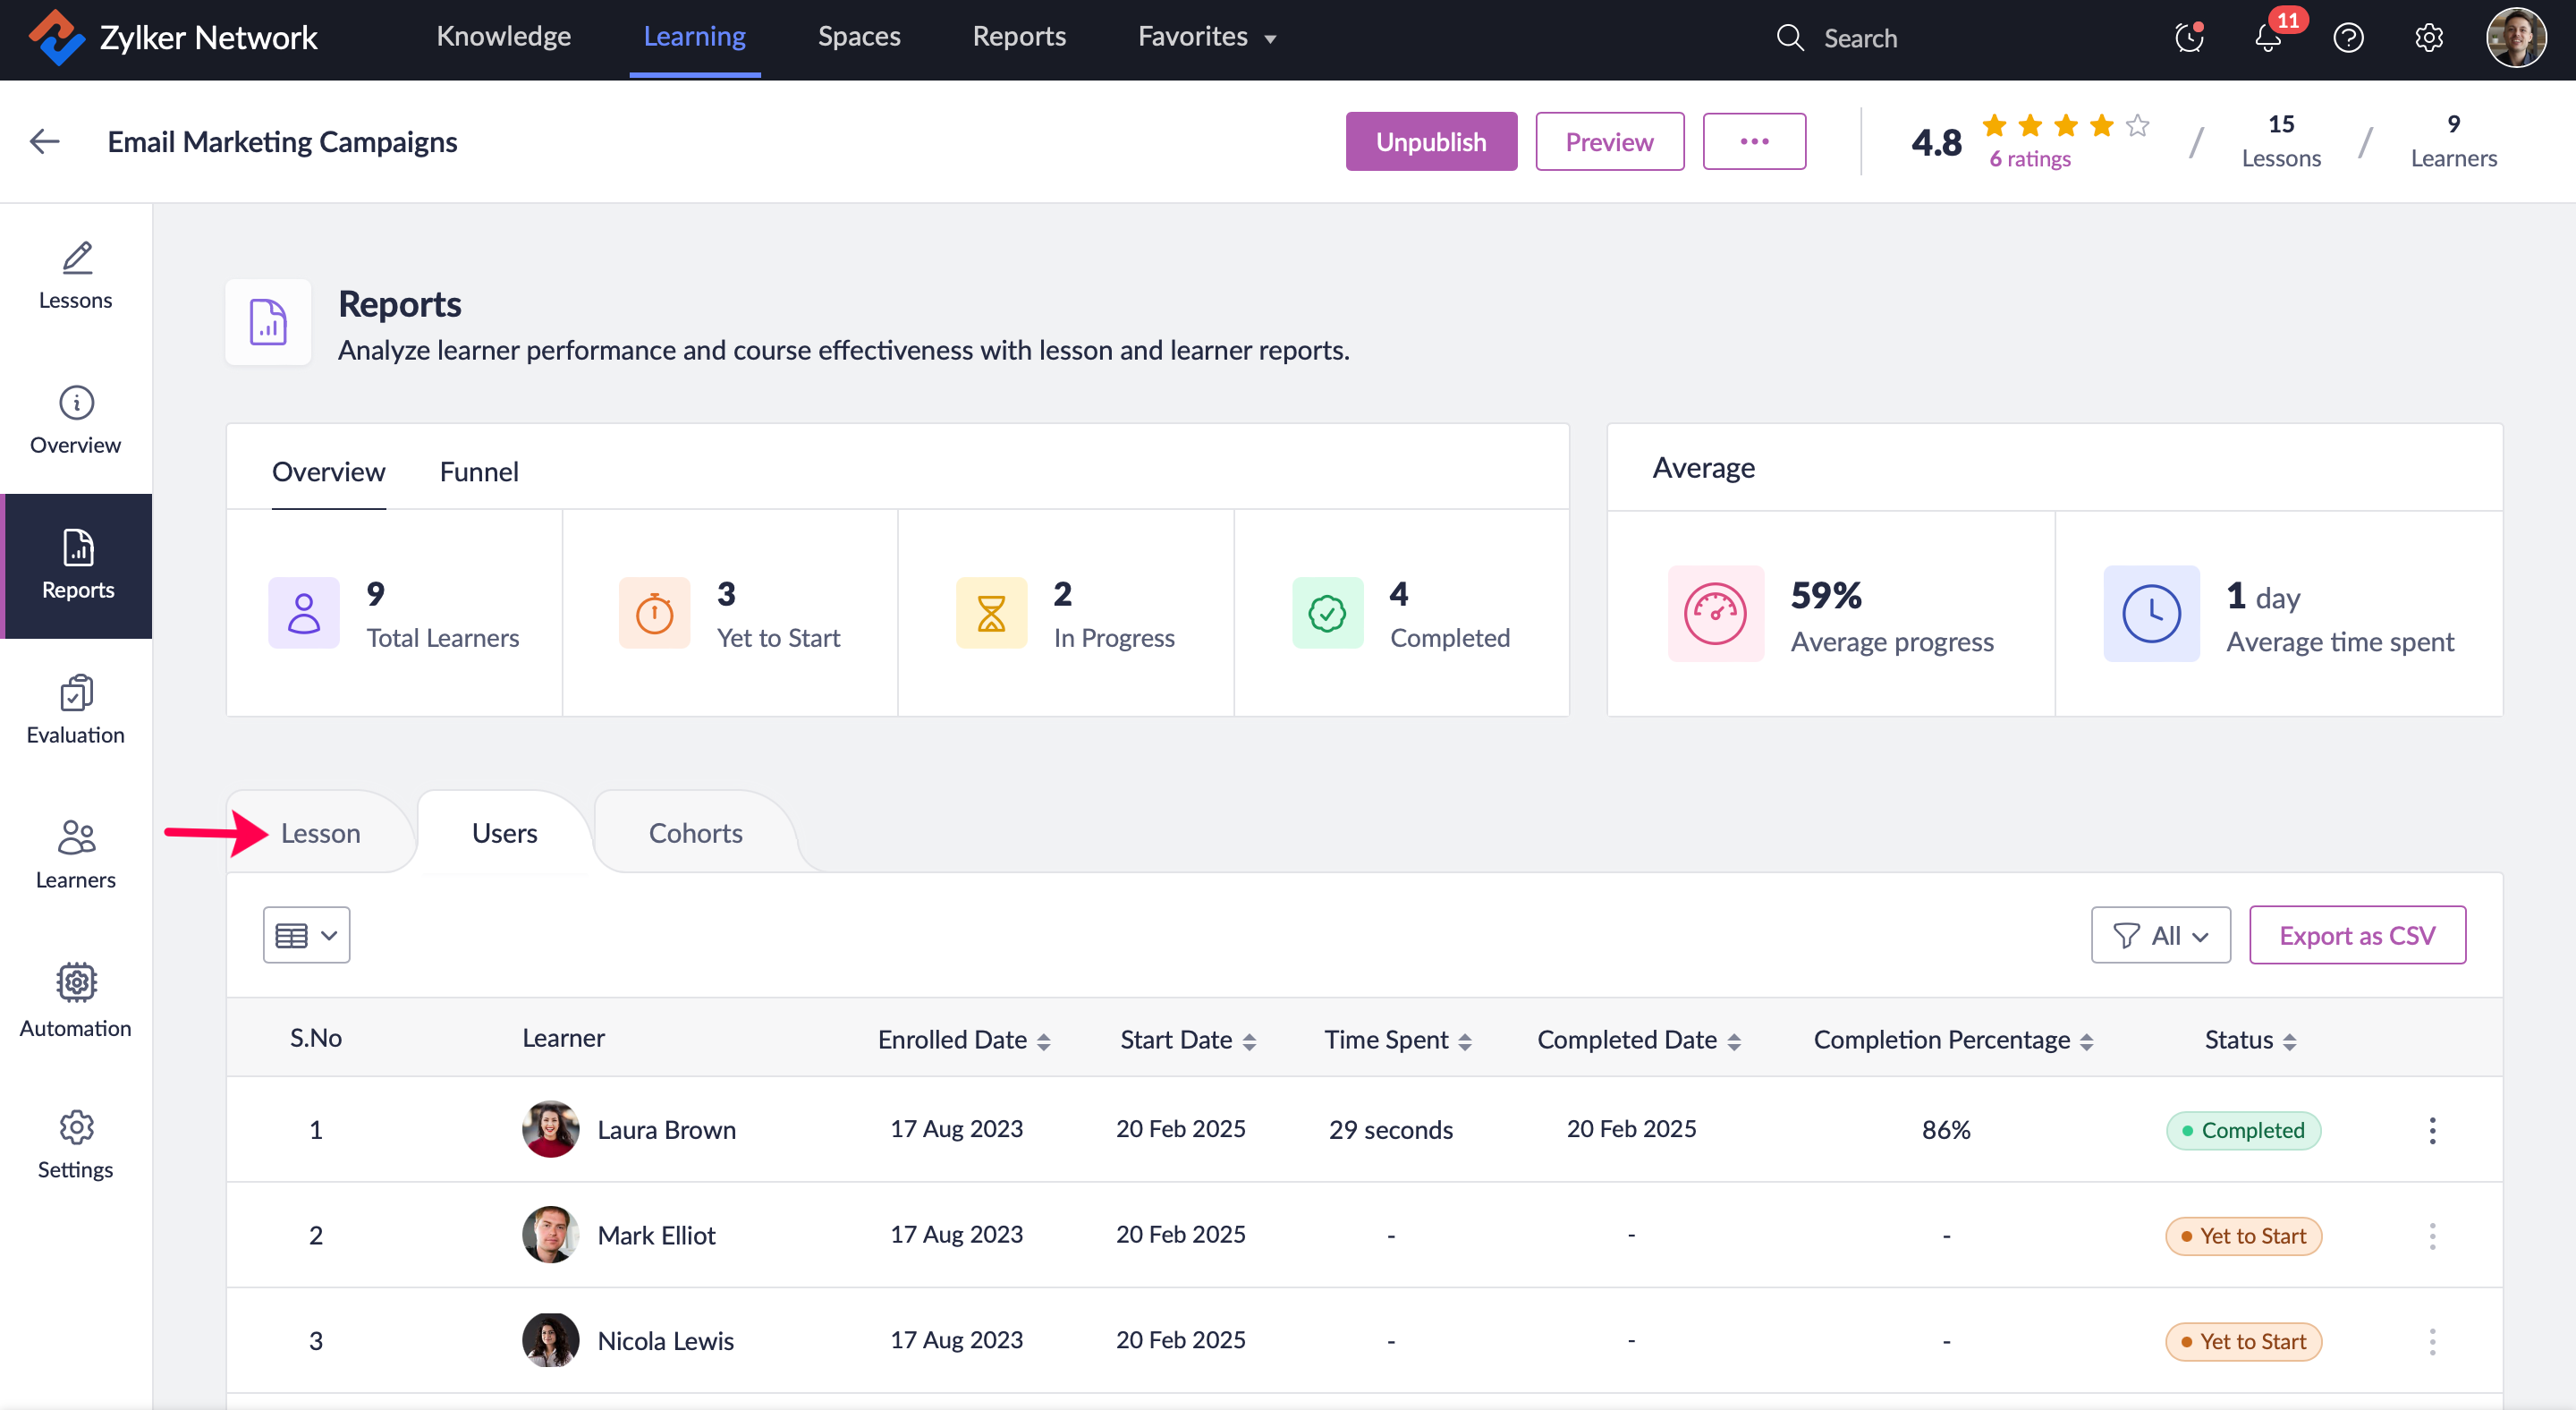Screen dimensions: 2576x1410
Task: Expand the table view selector dropdown
Action: 306,935
